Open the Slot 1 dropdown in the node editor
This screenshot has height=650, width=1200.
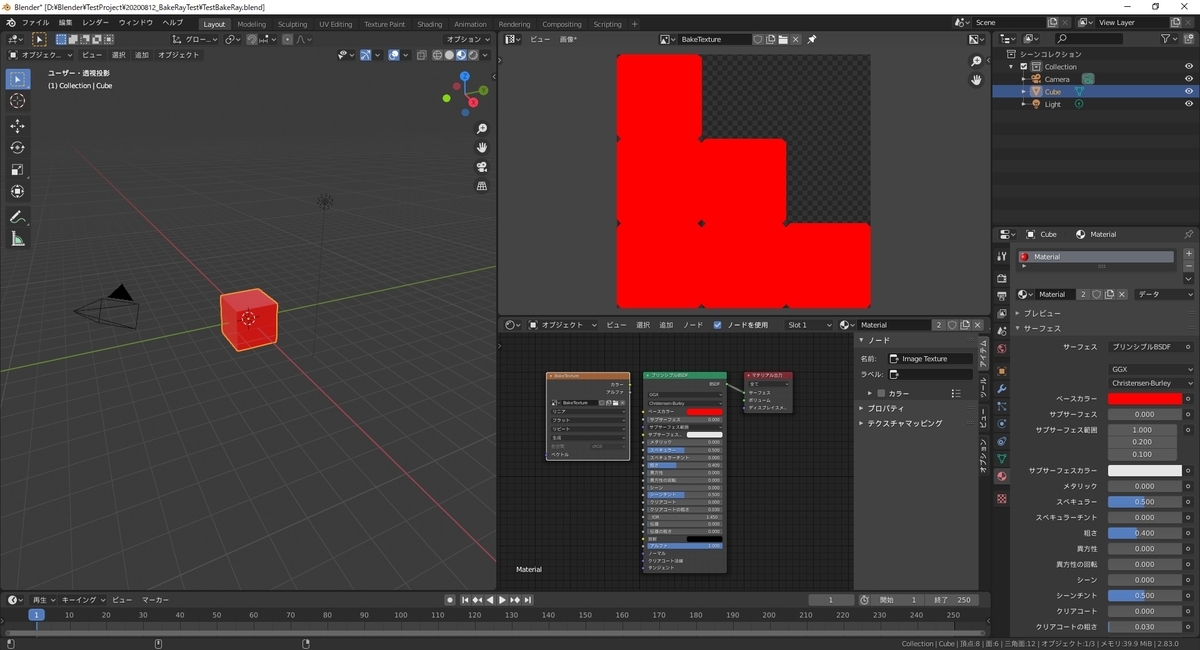pyautogui.click(x=808, y=325)
